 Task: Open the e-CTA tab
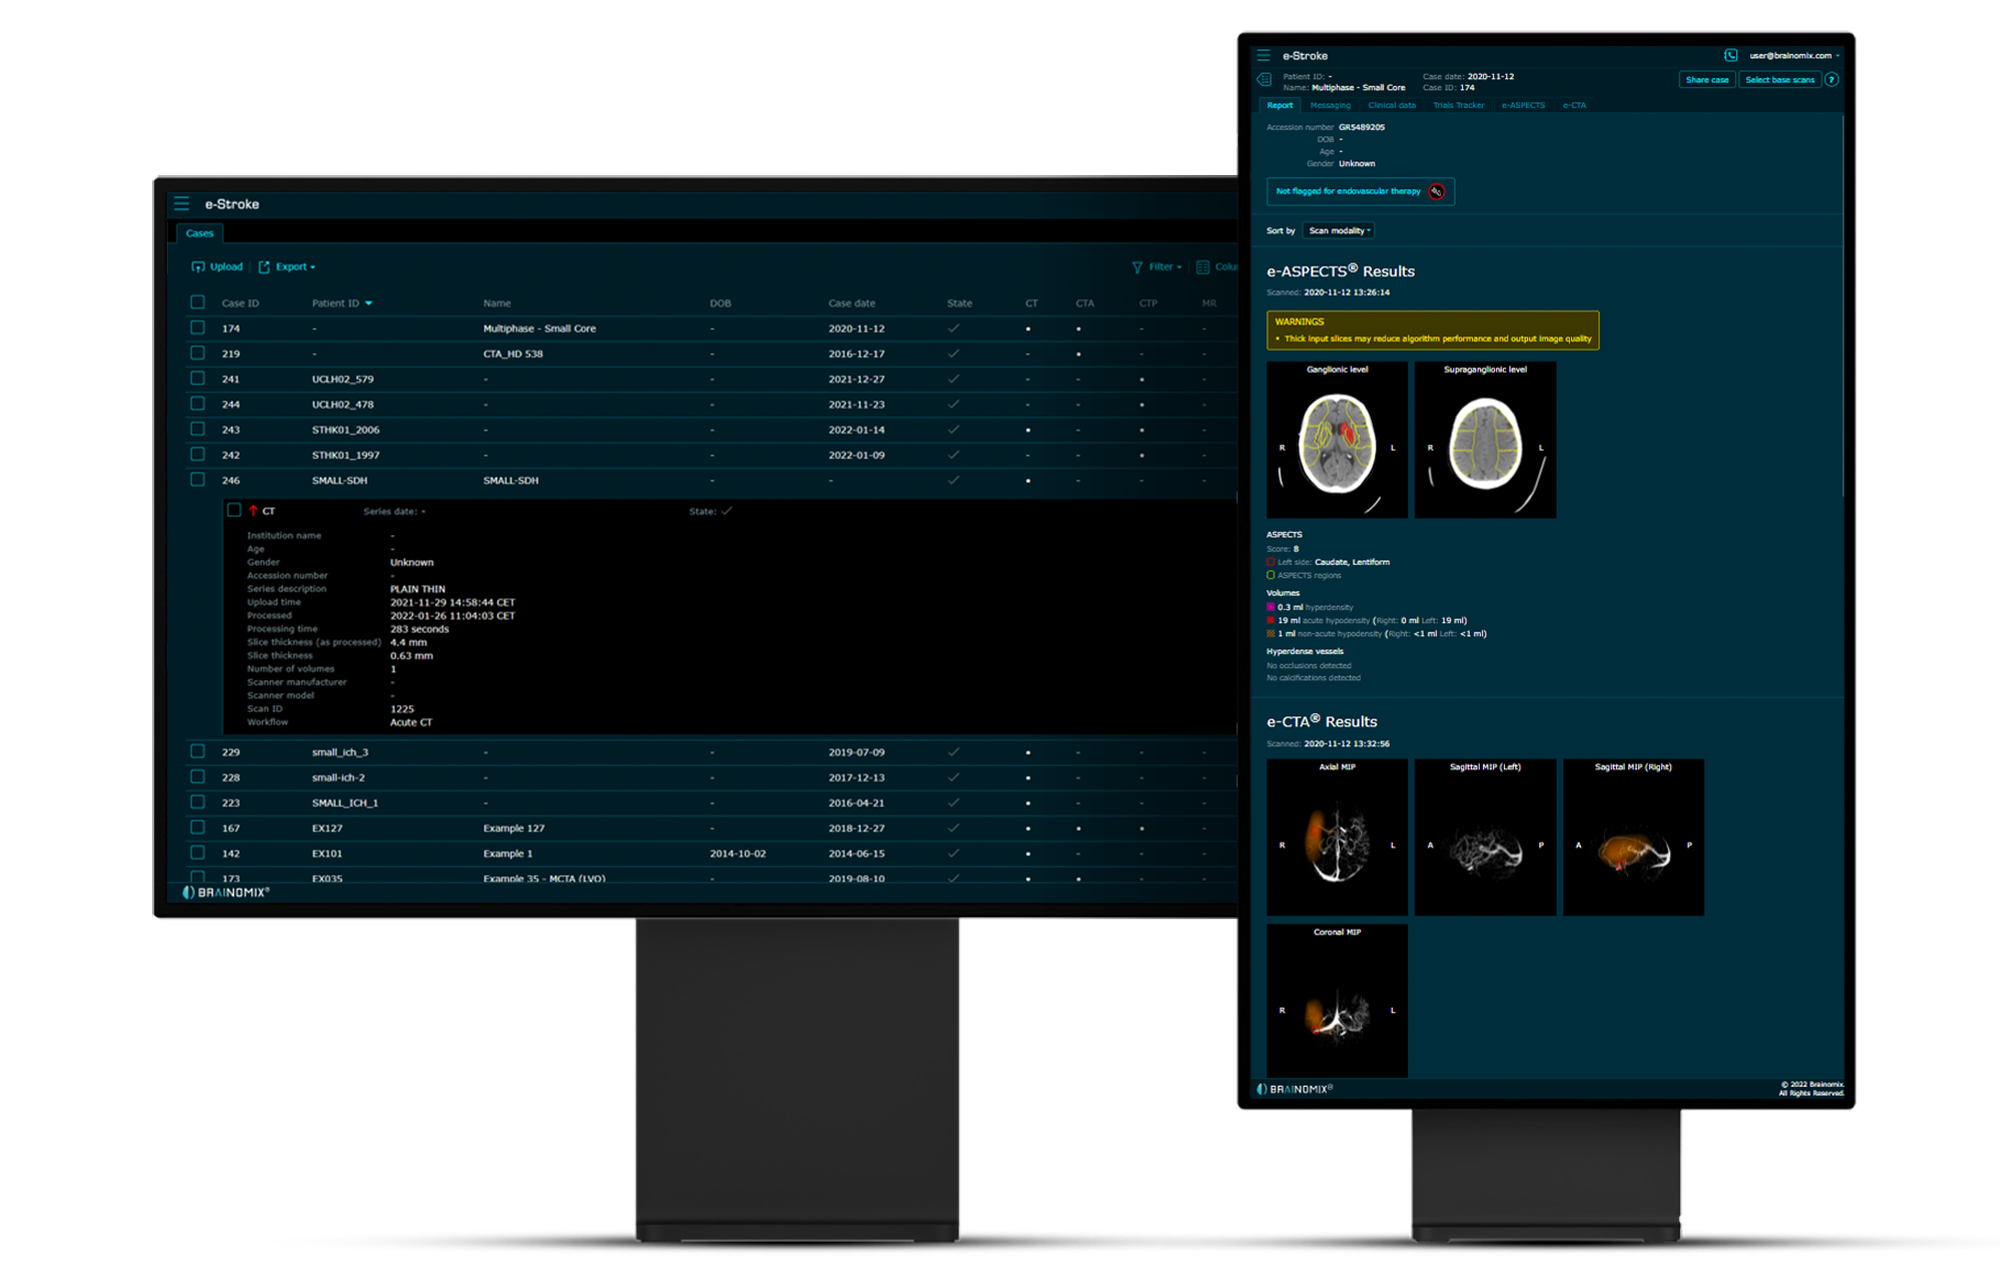tap(1574, 105)
